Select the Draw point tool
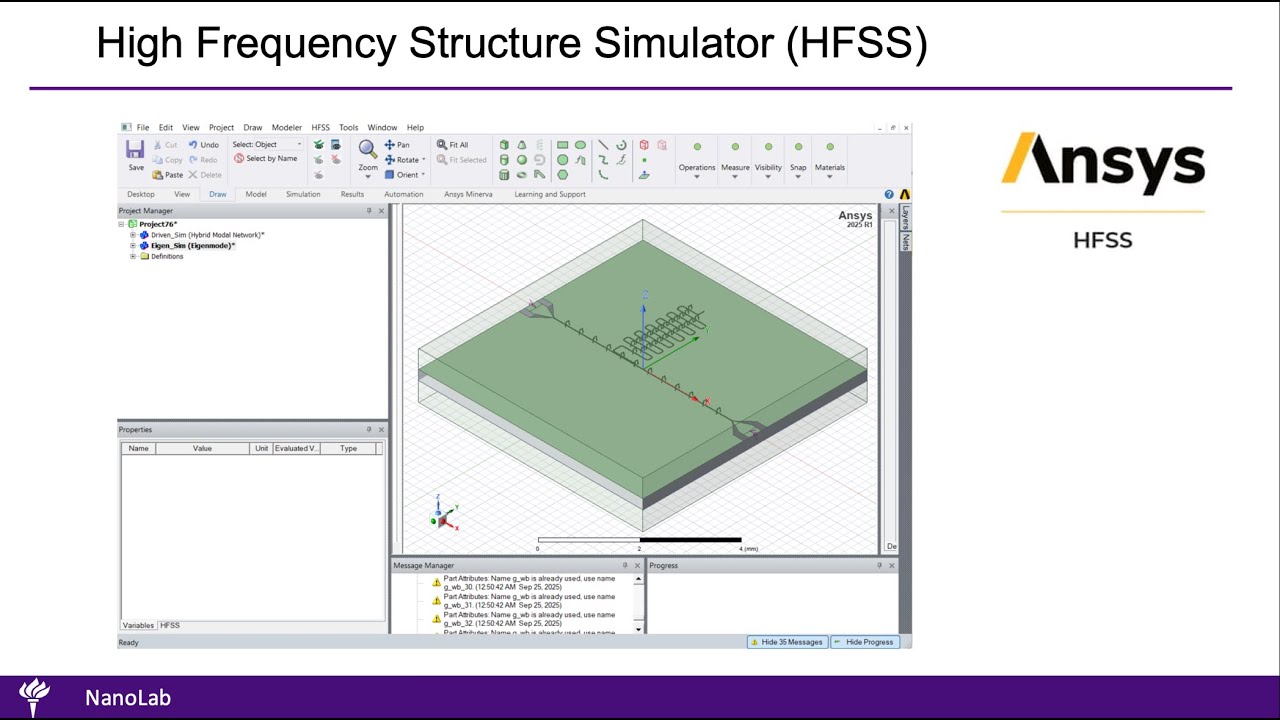Image resolution: width=1280 pixels, height=720 pixels. 644,160
